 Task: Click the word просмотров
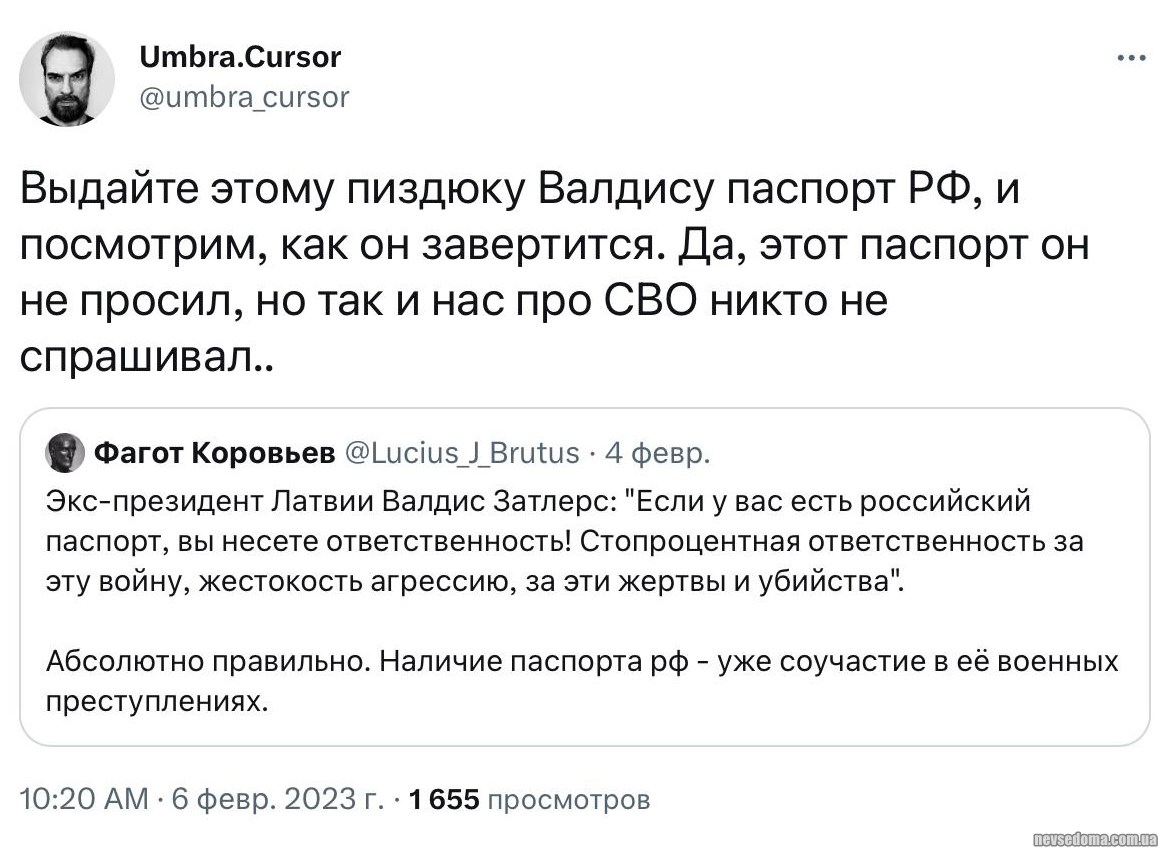[x=573, y=799]
